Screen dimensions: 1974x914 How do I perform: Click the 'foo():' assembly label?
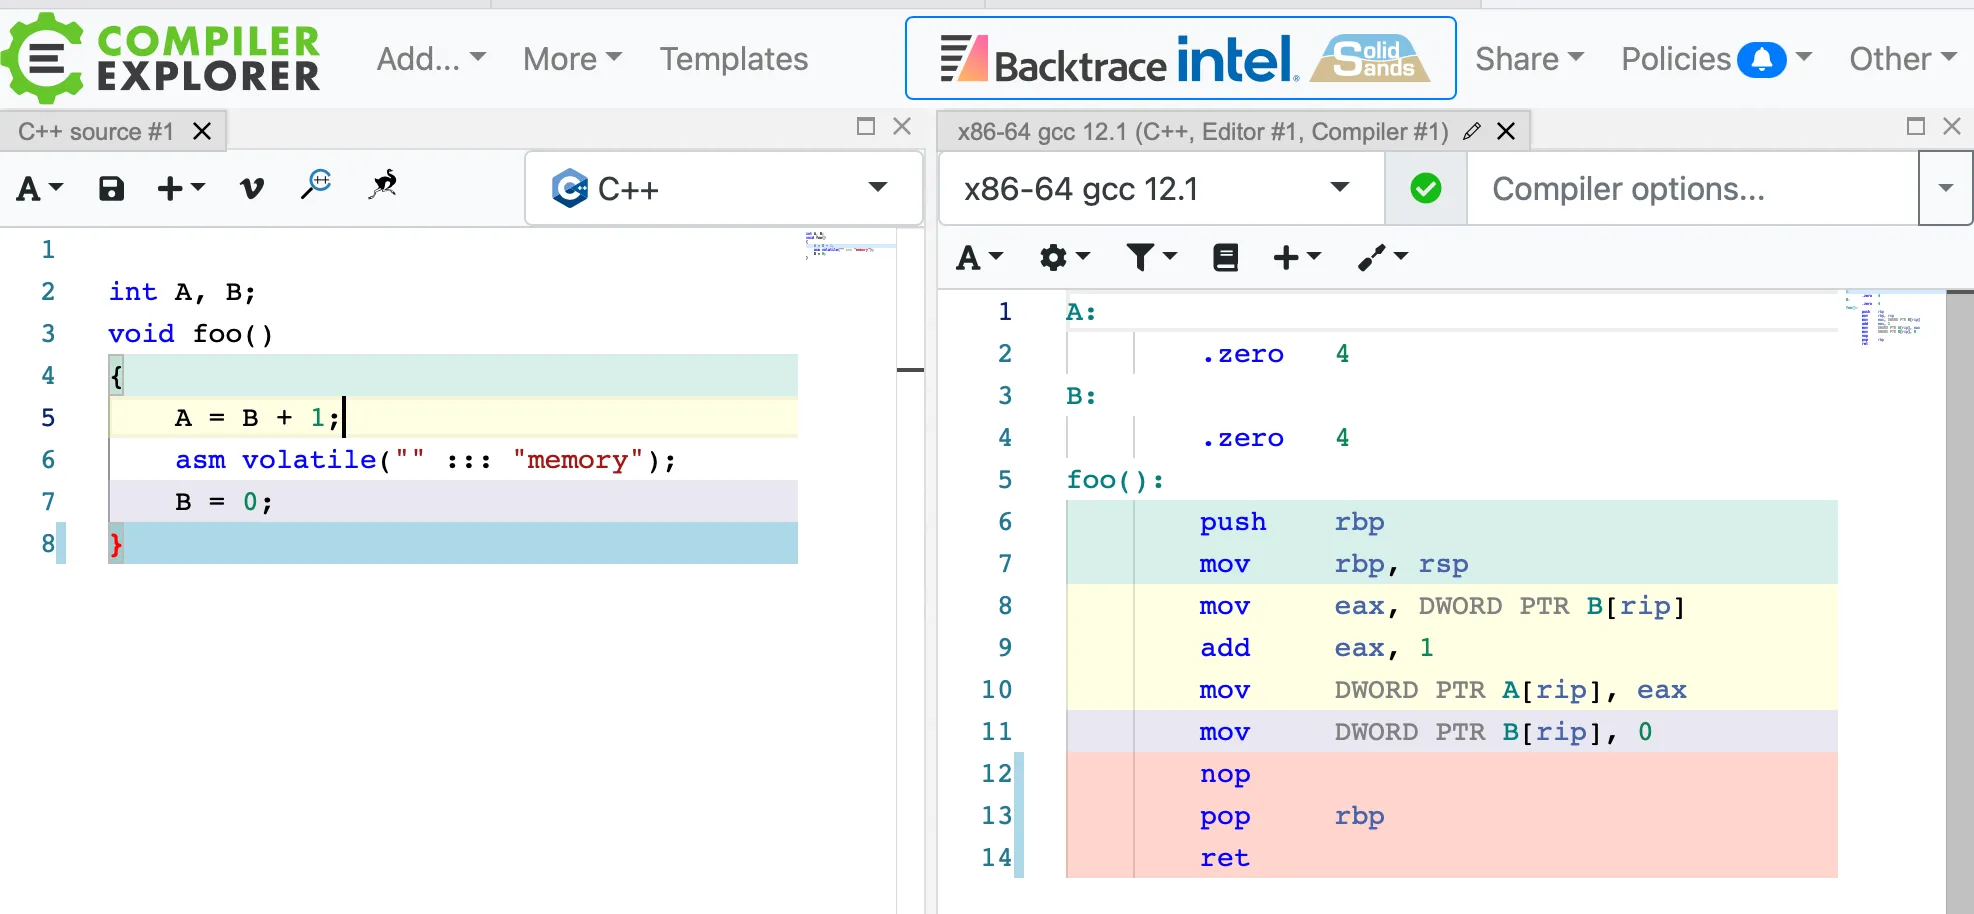click(x=1115, y=480)
